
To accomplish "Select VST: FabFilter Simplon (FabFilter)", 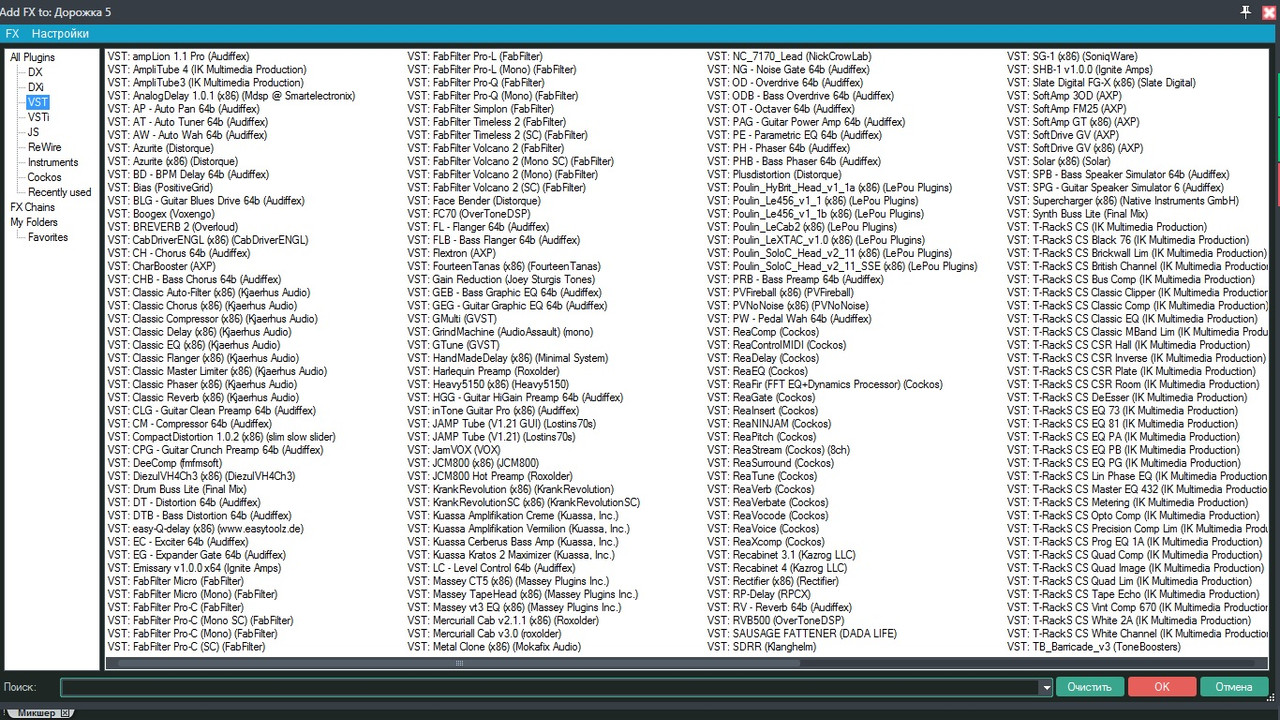I will click(x=481, y=109).
